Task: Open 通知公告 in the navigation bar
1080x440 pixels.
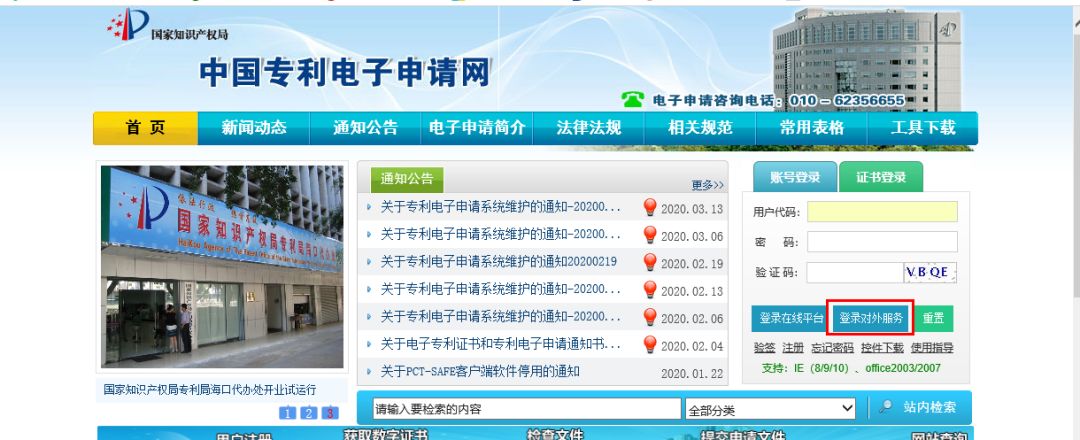Action: coord(365,128)
